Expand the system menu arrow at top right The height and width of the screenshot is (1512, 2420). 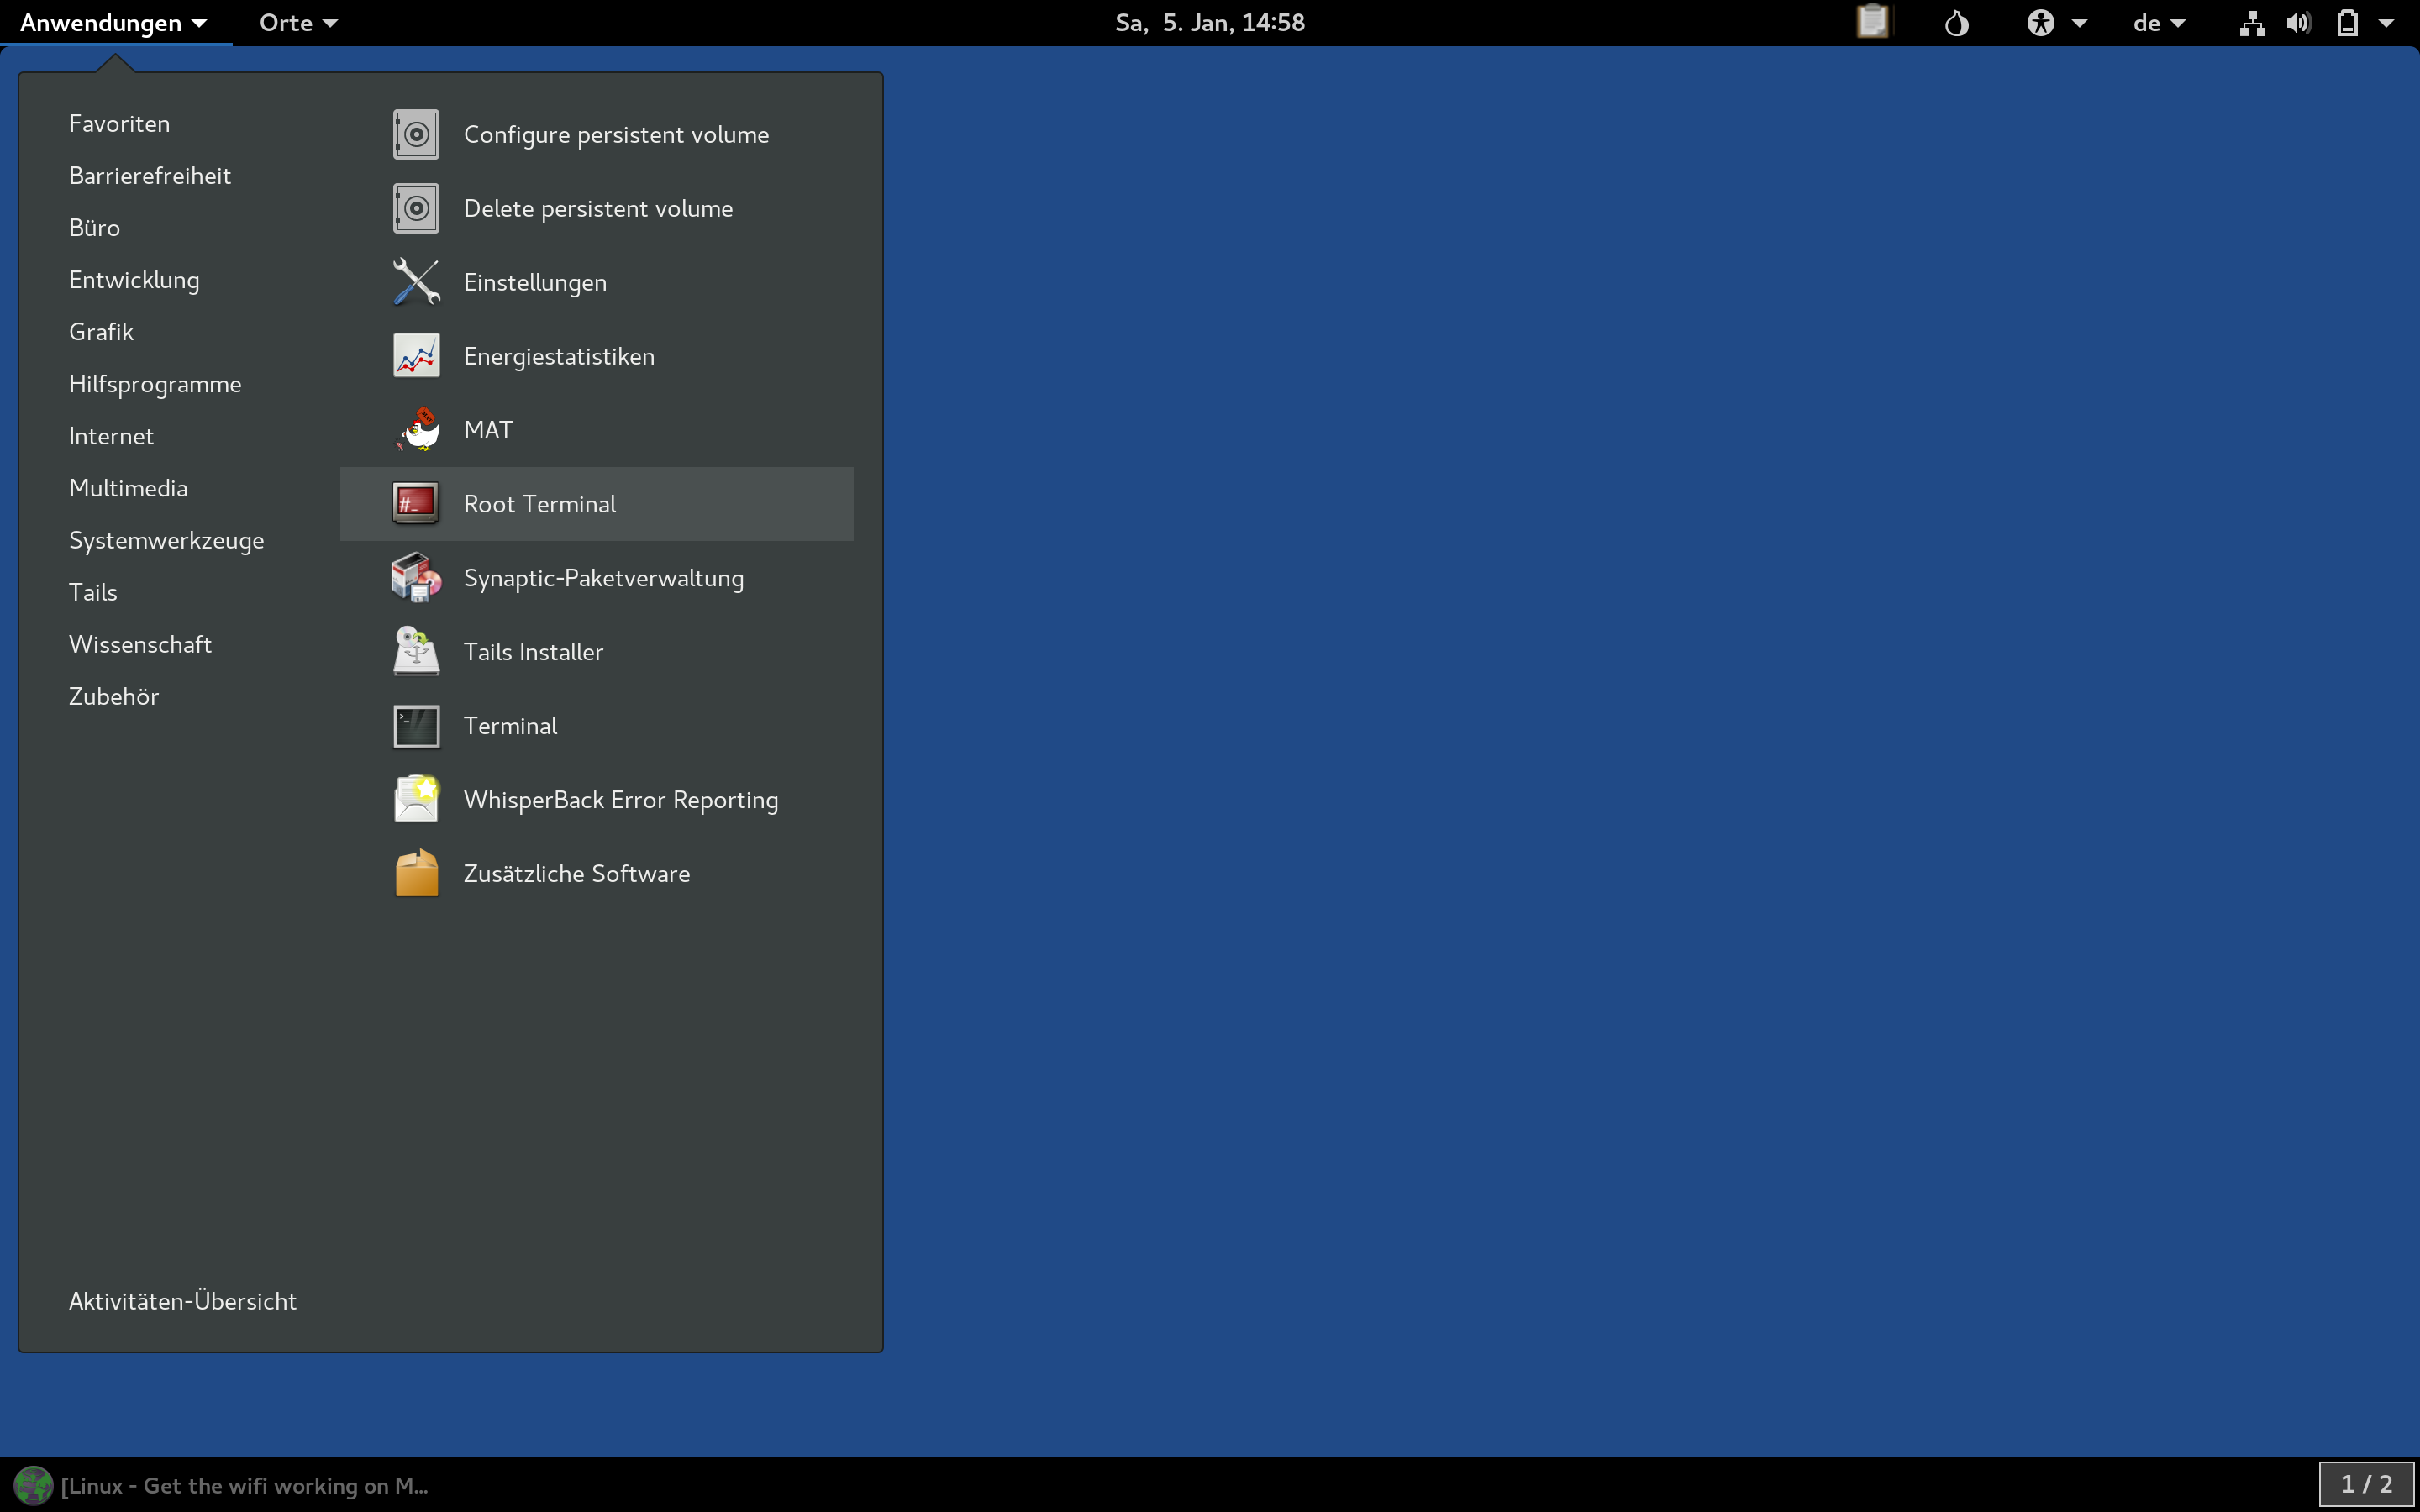2387,23
